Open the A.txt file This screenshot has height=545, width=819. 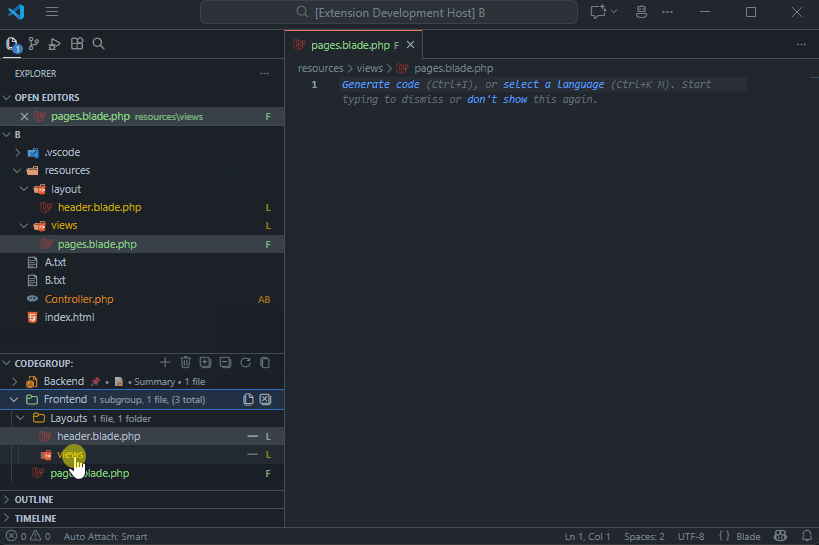click(x=55, y=262)
